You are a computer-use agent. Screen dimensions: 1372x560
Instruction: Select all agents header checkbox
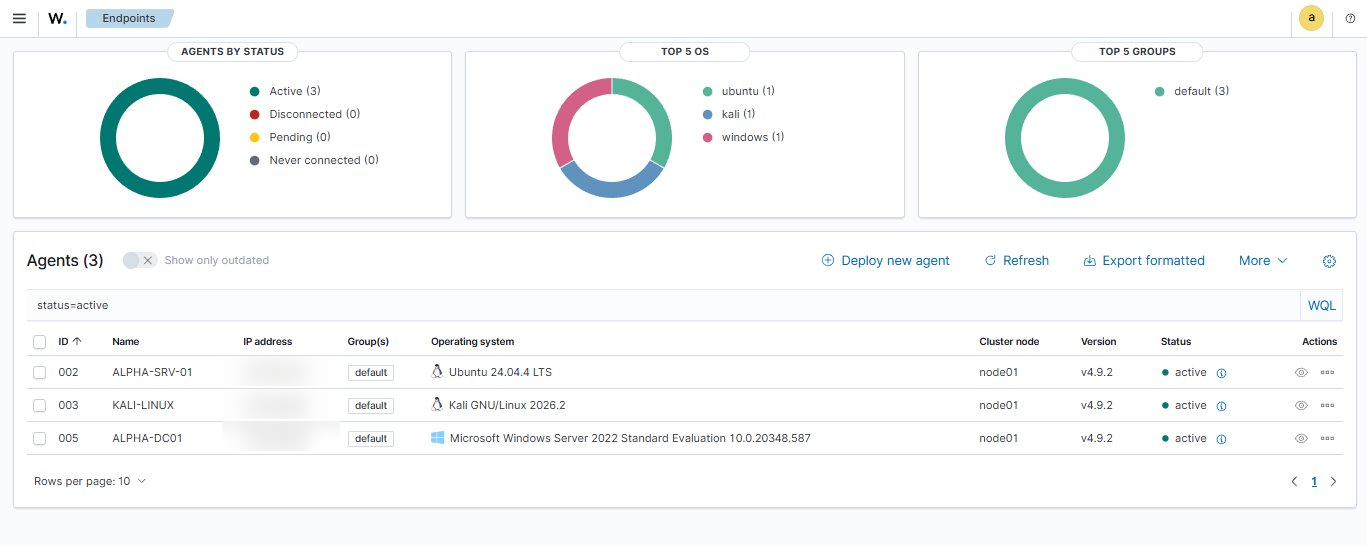[39, 341]
